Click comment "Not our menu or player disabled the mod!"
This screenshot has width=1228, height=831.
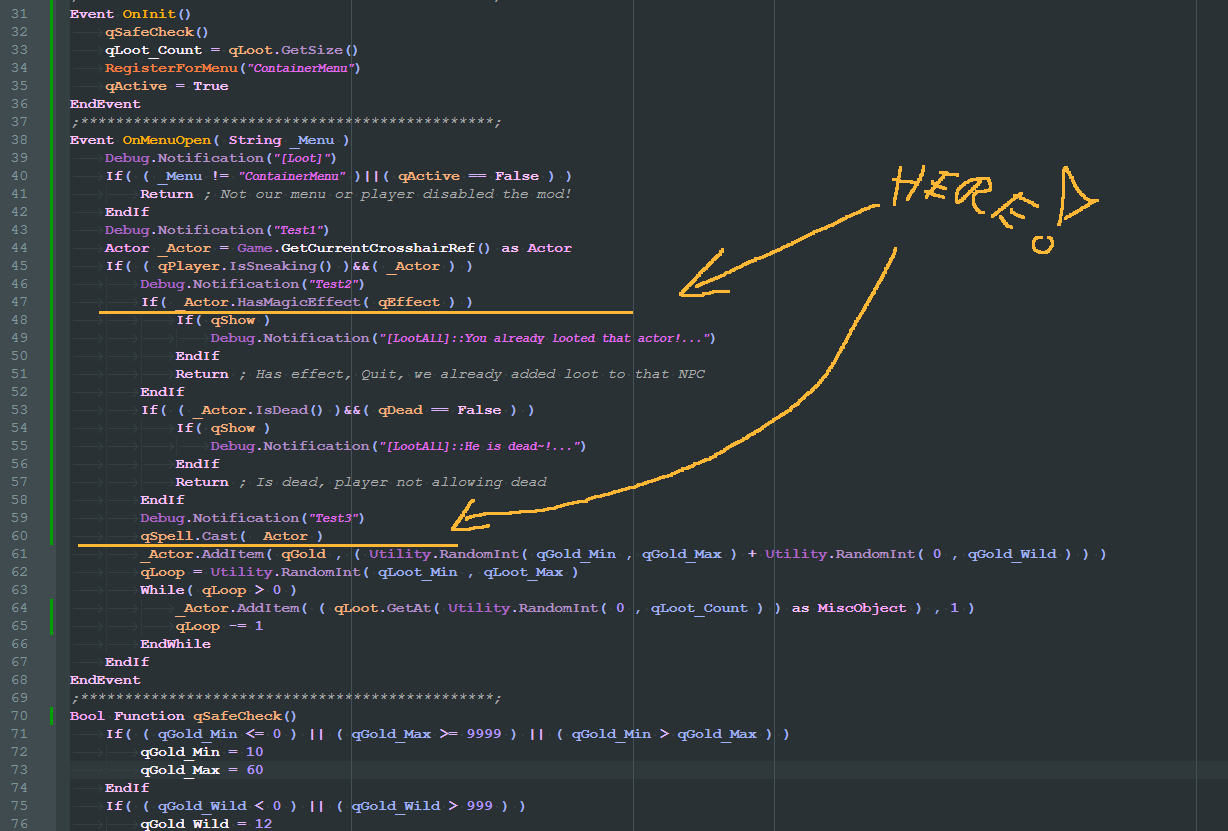[396, 194]
